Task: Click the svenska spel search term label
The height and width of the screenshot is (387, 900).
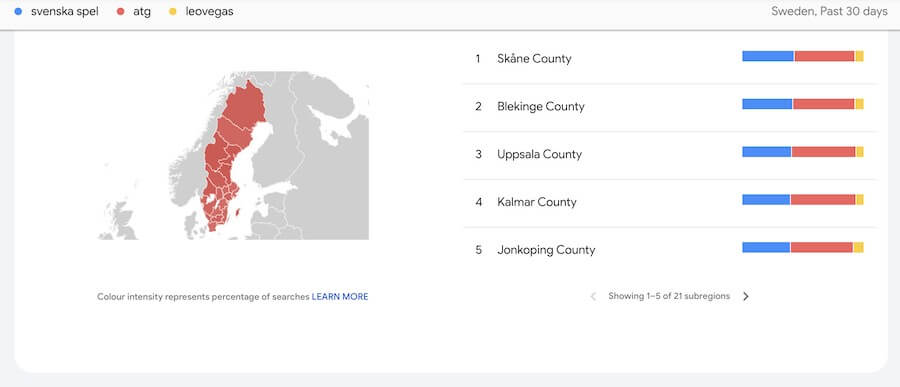Action: [64, 11]
